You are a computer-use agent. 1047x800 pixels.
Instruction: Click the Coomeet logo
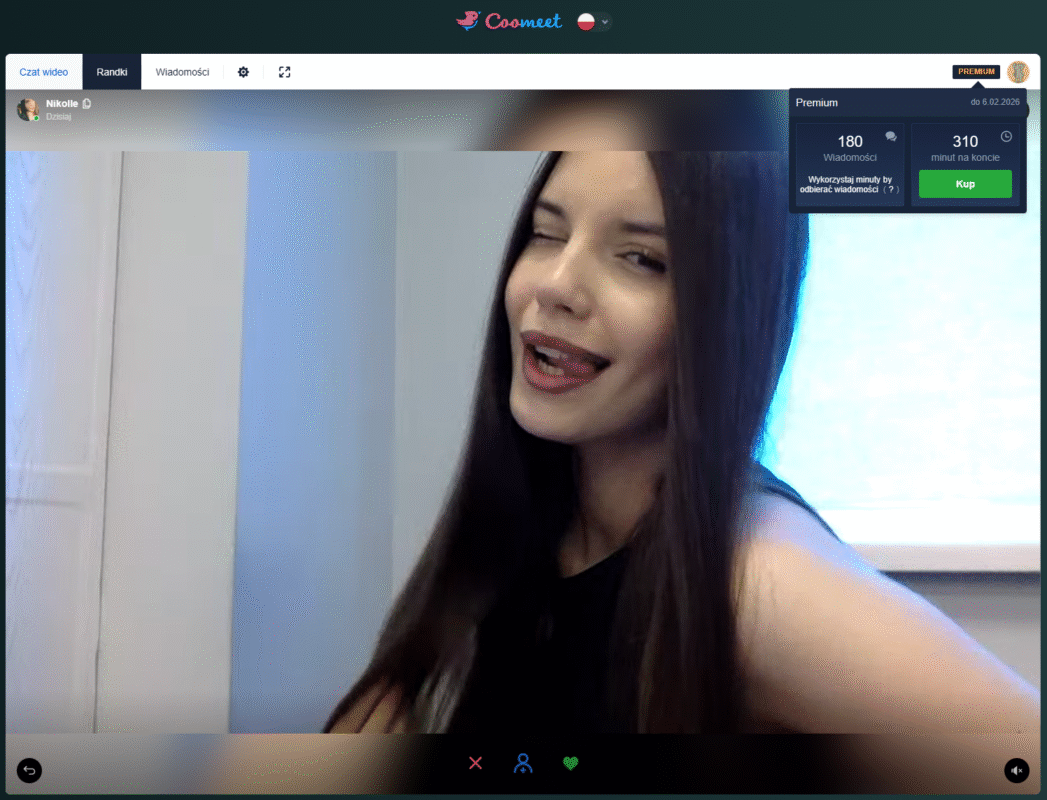[x=512, y=21]
